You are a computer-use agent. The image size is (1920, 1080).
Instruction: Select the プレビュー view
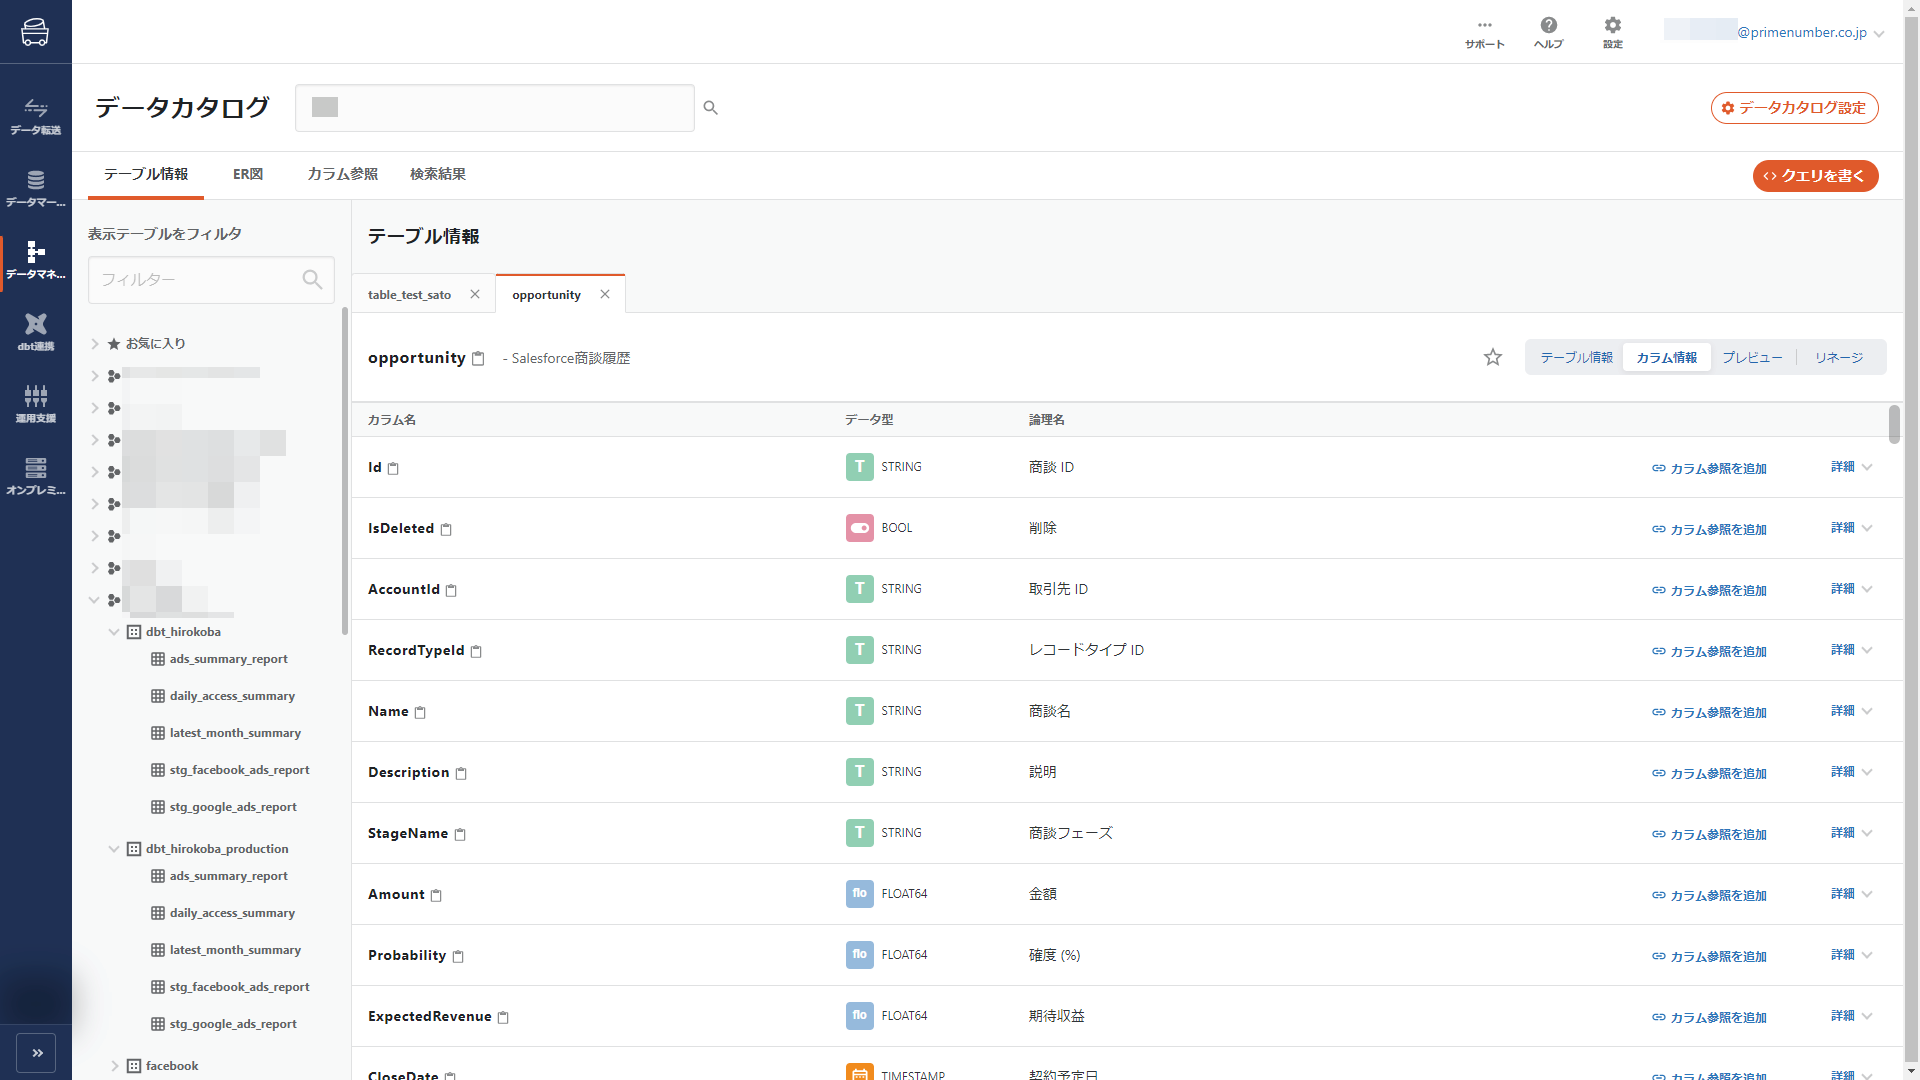pos(1752,357)
